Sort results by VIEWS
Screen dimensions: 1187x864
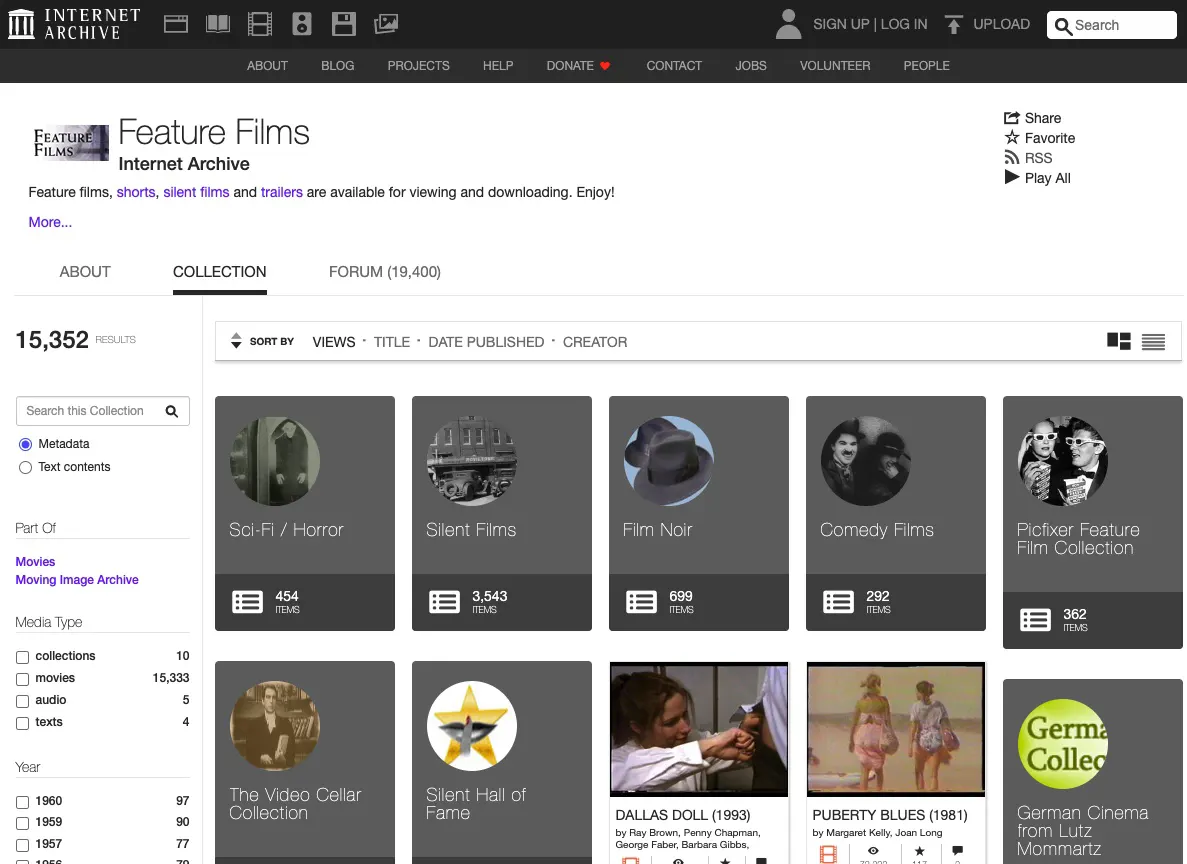334,342
